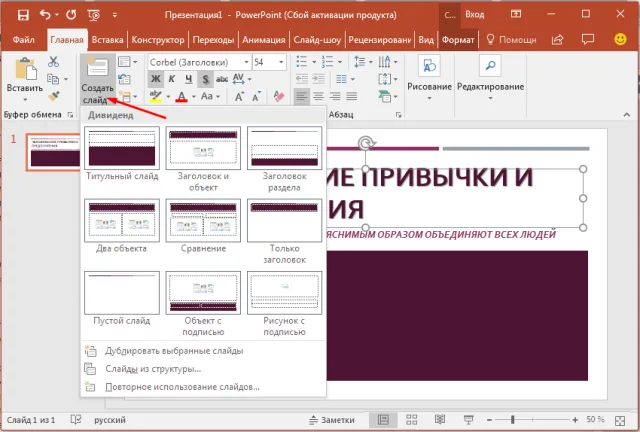The width and height of the screenshot is (640, 432).
Task: Switch to the Вставка tab
Action: 107,40
